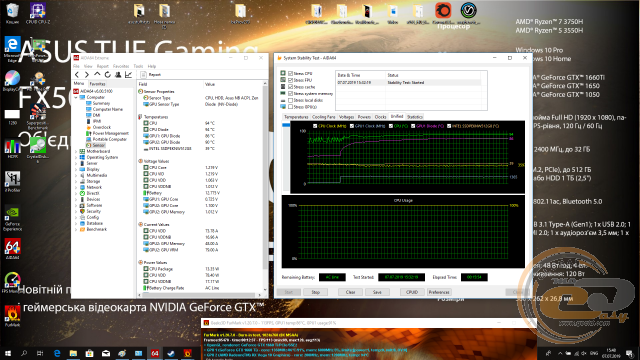Expand the Display tree node
This screenshot has height=360, width=640.
click(76, 169)
